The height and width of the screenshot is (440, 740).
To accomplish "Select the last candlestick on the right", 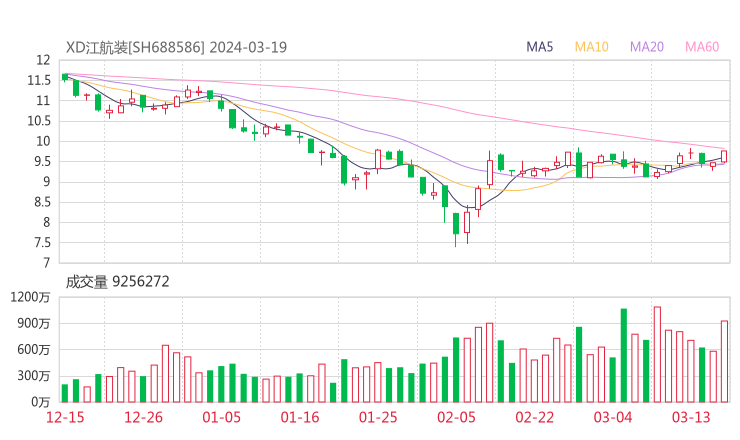I will (x=724, y=156).
